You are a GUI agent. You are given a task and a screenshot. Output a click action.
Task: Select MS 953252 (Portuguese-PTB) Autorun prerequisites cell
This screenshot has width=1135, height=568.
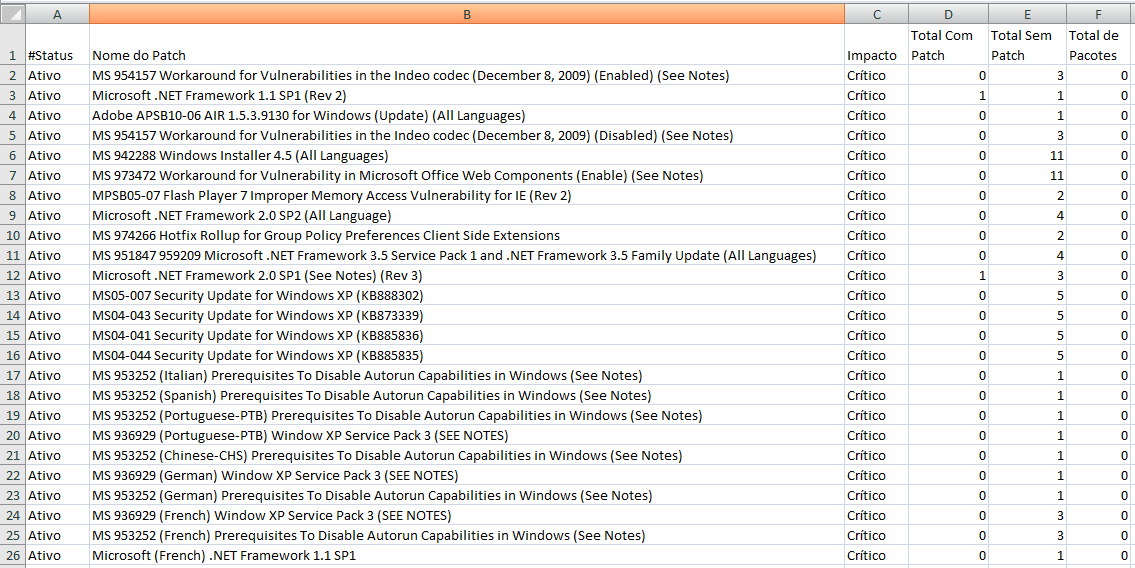[467, 415]
